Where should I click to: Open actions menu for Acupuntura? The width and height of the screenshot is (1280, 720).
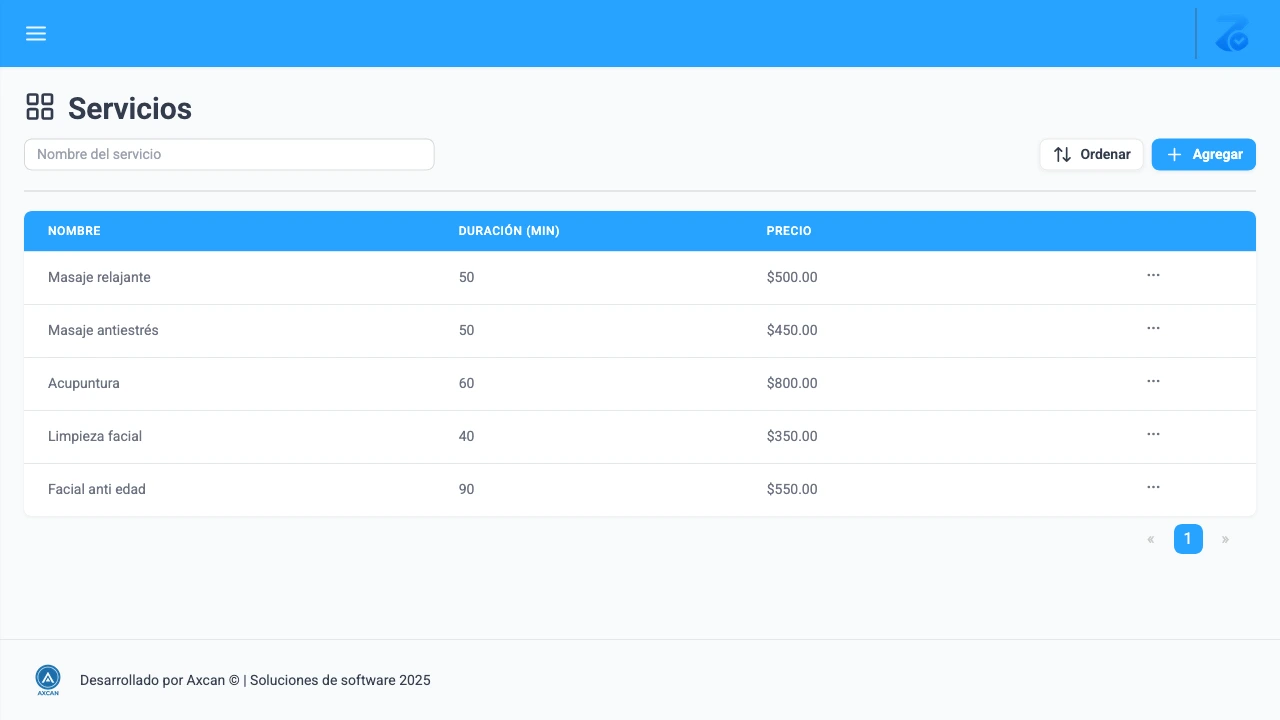pyautogui.click(x=1153, y=381)
